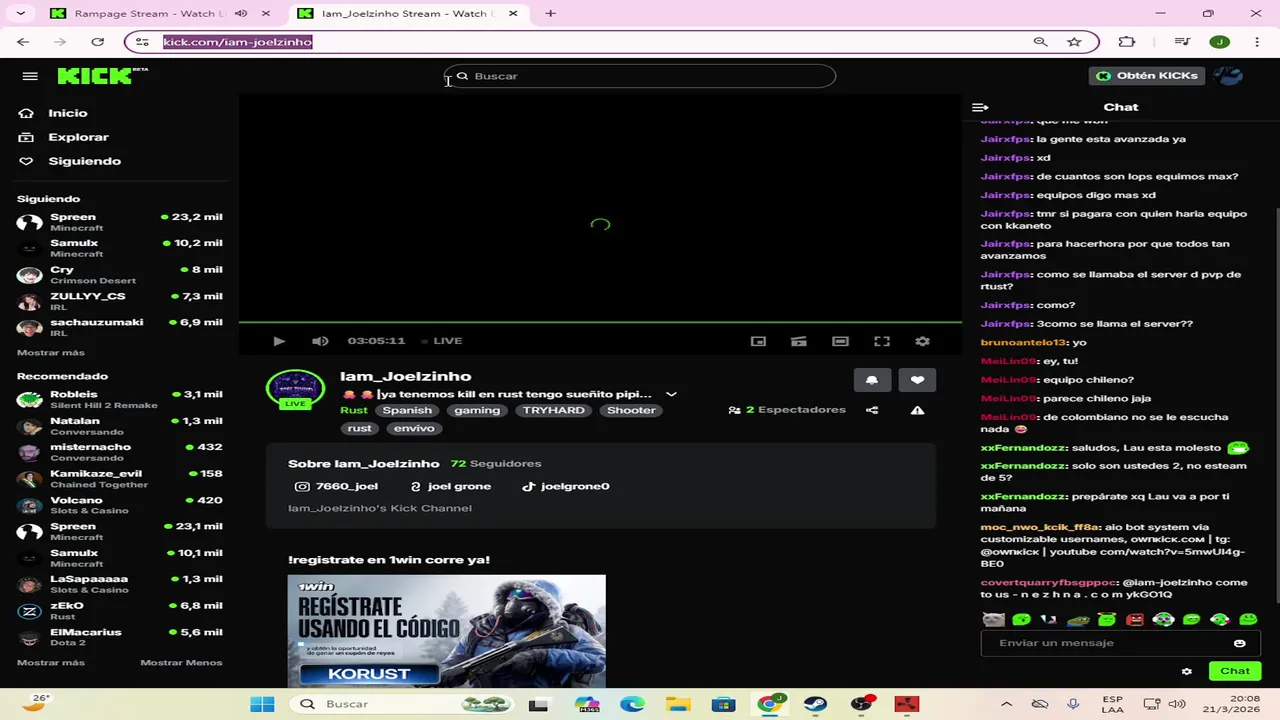This screenshot has height=720, width=1280.
Task: Select the Spanish tag
Action: [407, 410]
